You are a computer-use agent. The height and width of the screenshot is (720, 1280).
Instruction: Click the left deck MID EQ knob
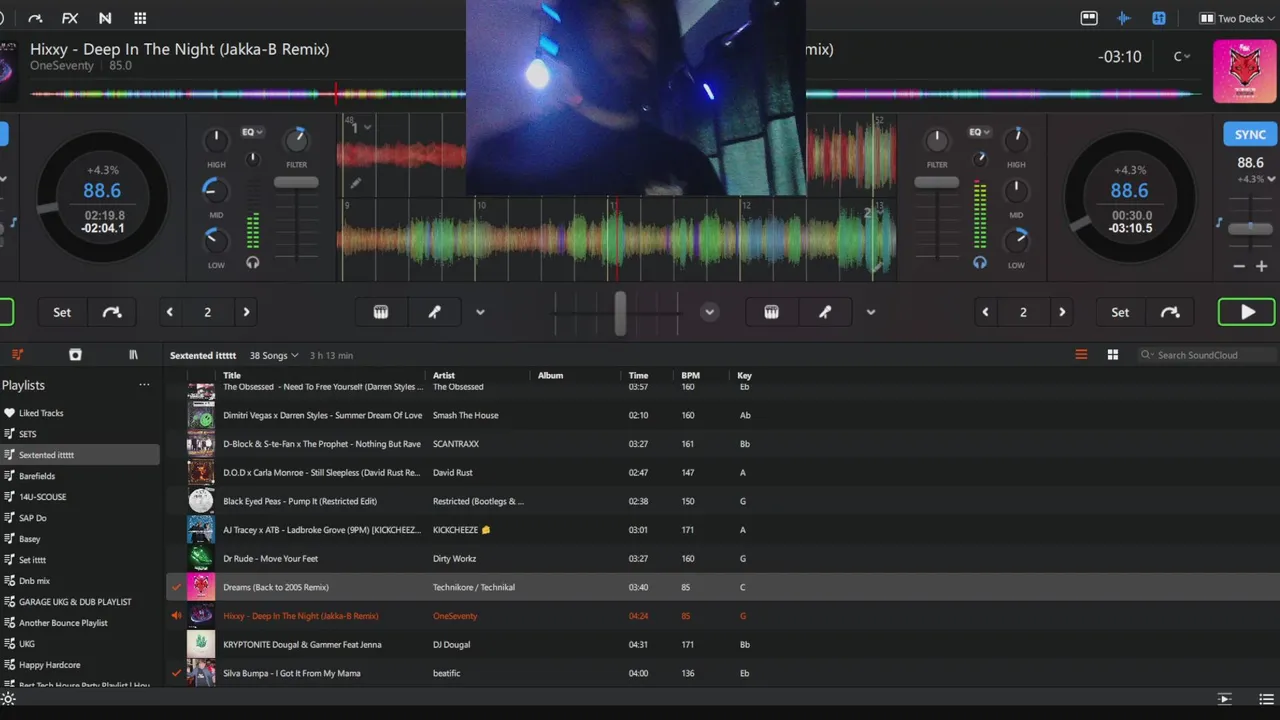tap(216, 190)
